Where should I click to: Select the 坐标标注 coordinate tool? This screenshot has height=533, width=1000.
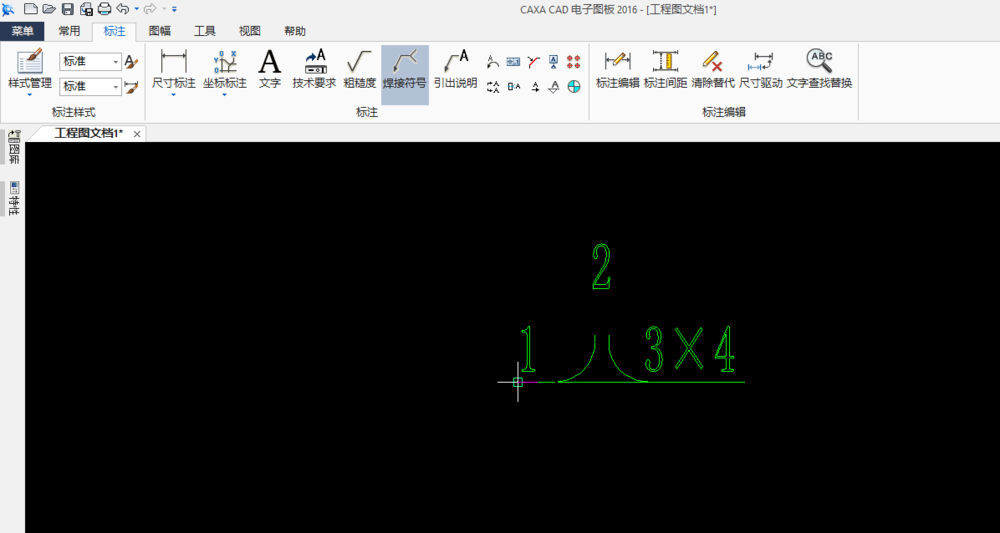[224, 68]
